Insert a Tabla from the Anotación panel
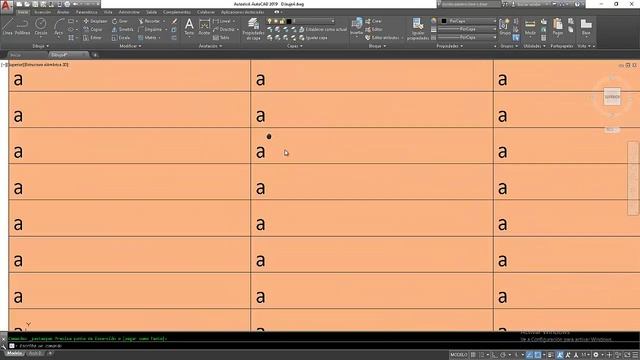640x360 pixels. (221, 38)
